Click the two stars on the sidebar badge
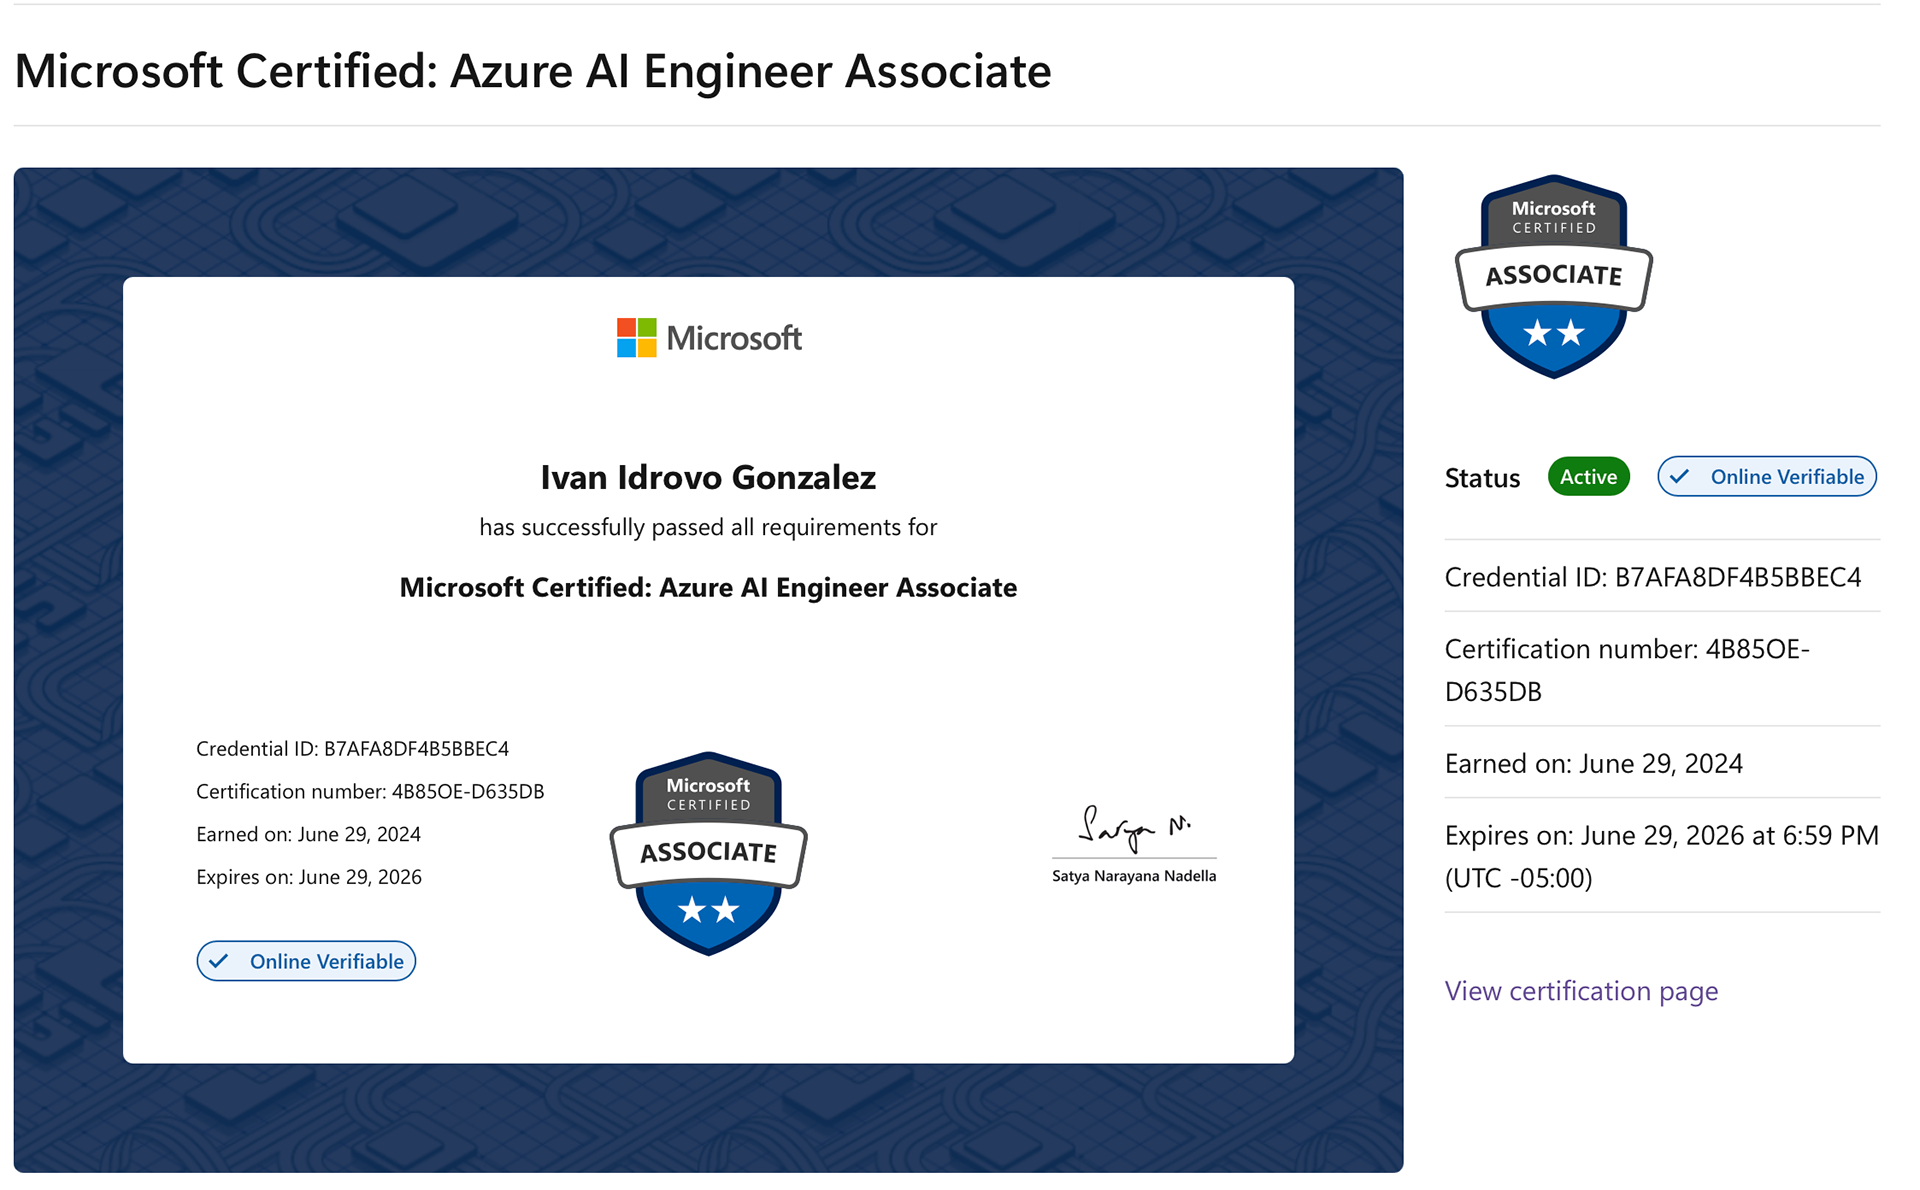 point(1553,333)
